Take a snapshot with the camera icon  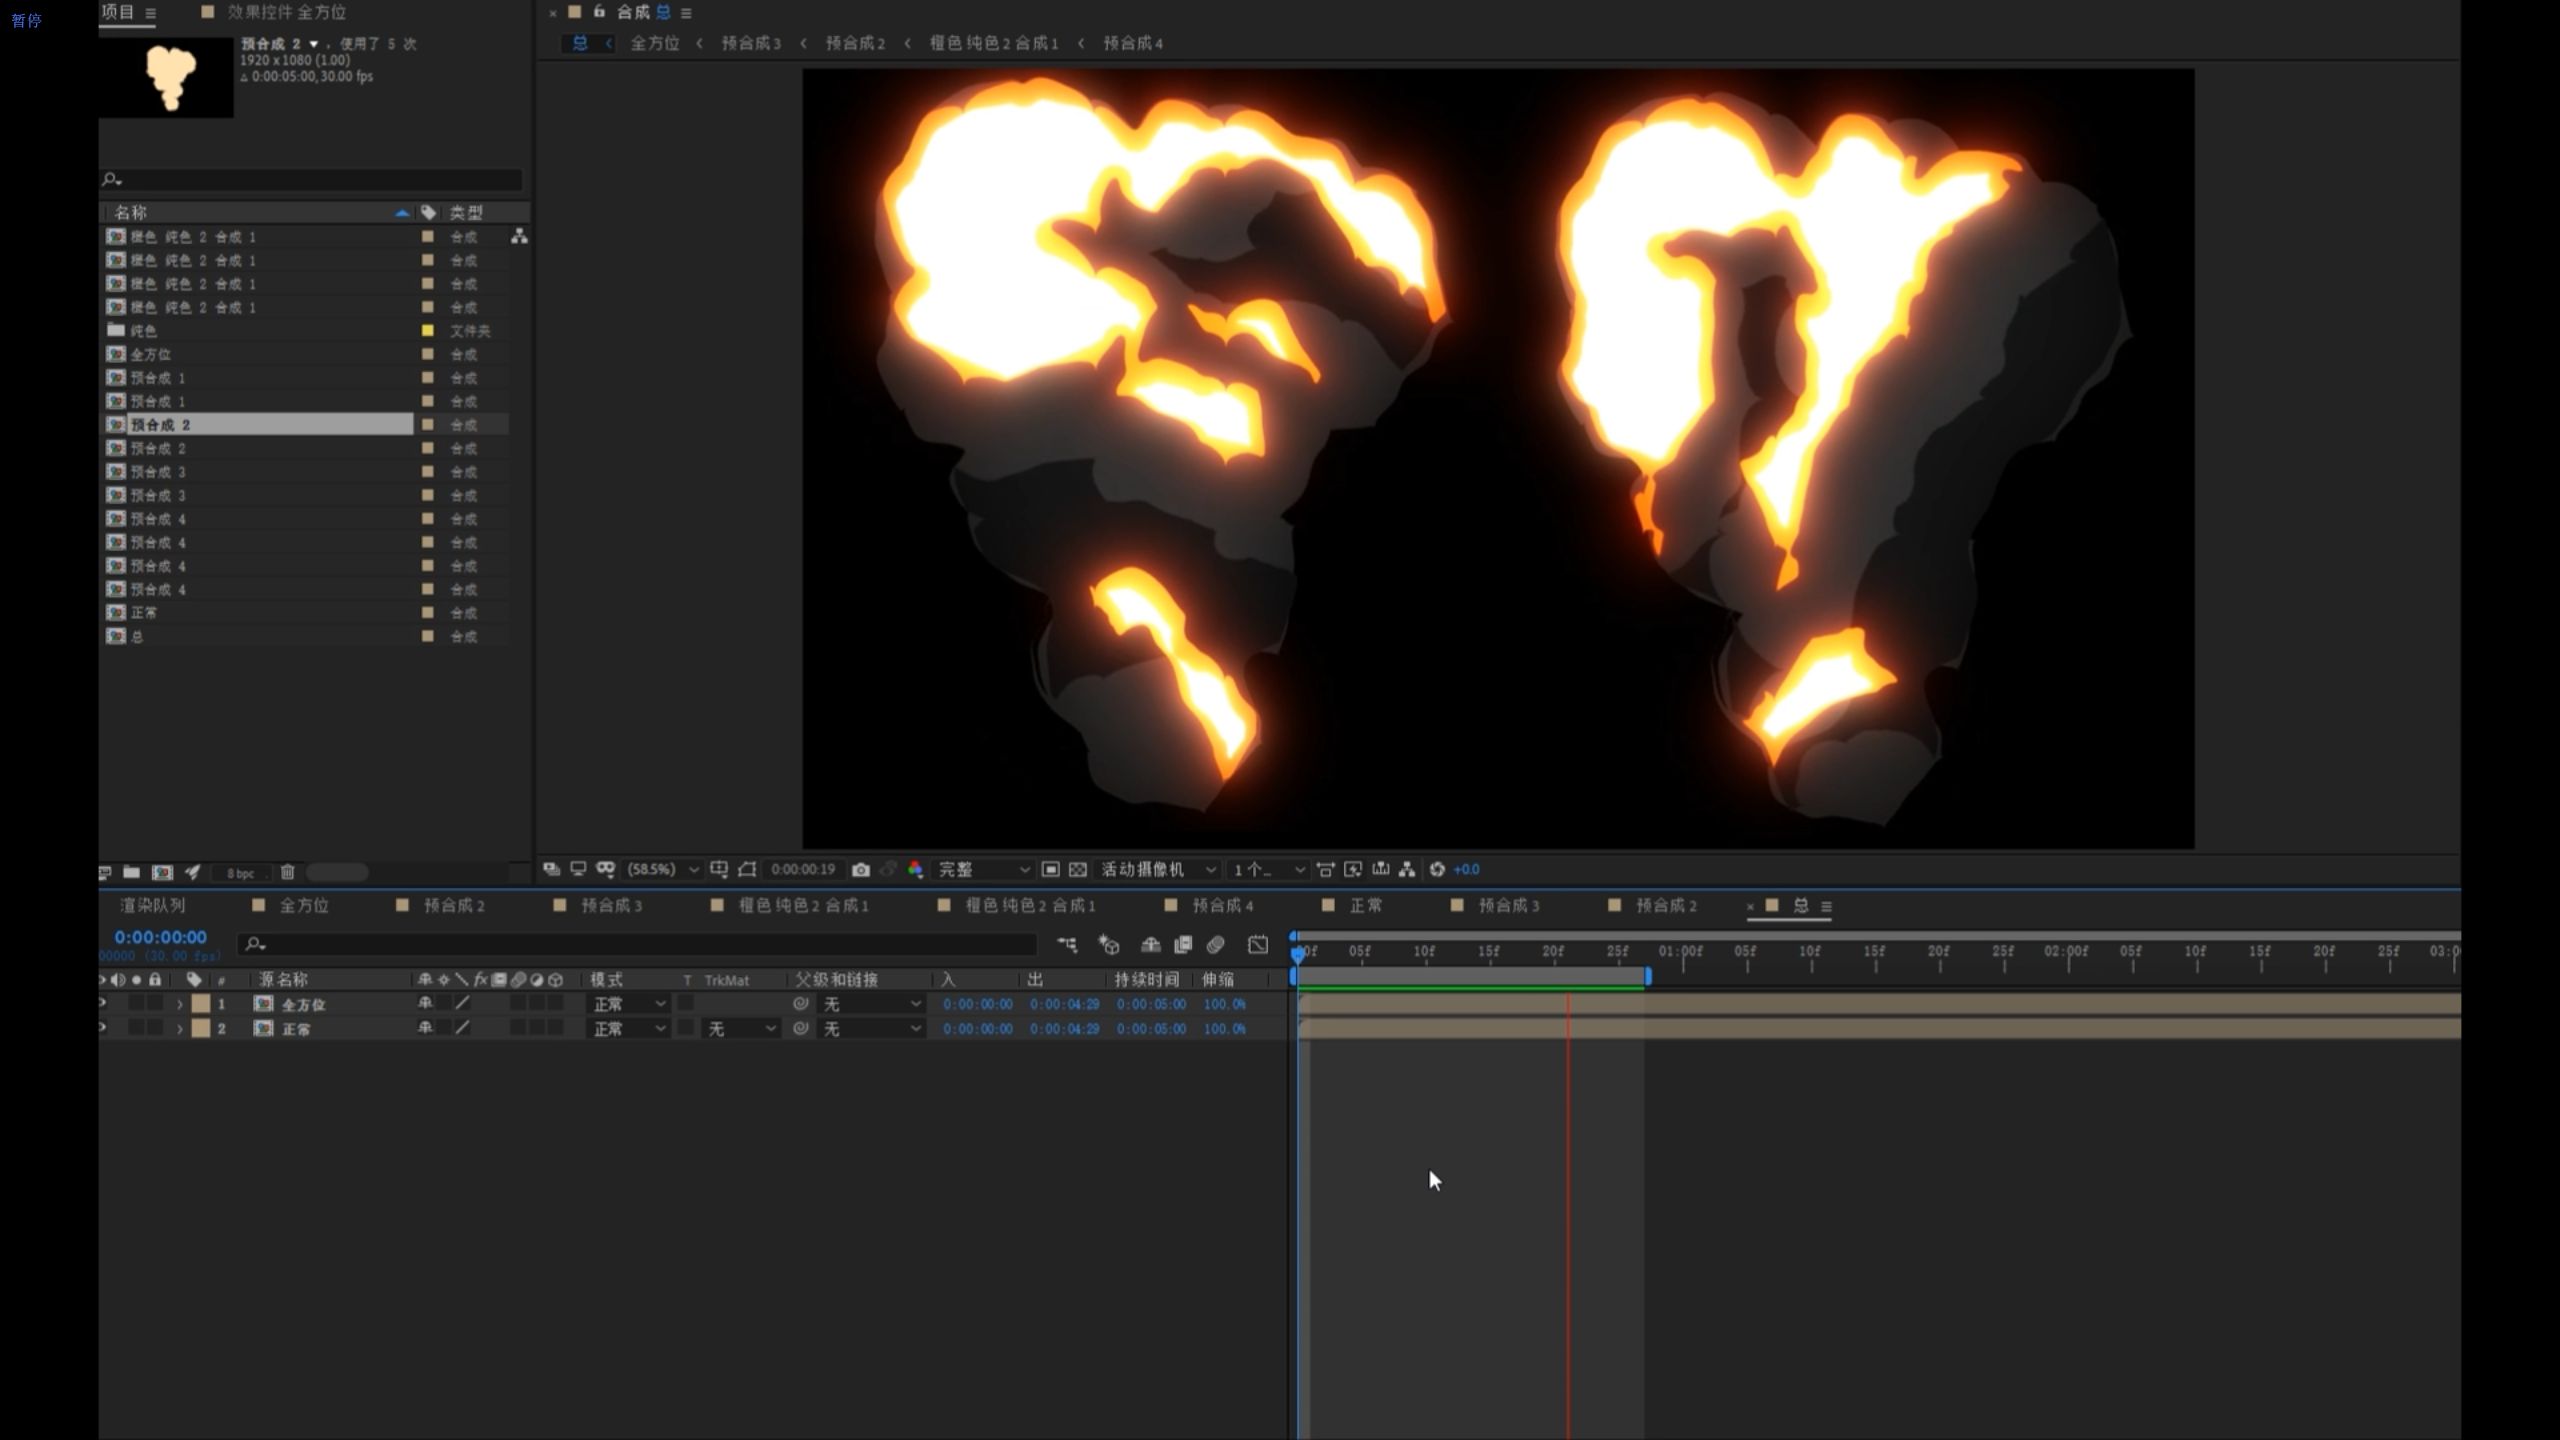860,869
